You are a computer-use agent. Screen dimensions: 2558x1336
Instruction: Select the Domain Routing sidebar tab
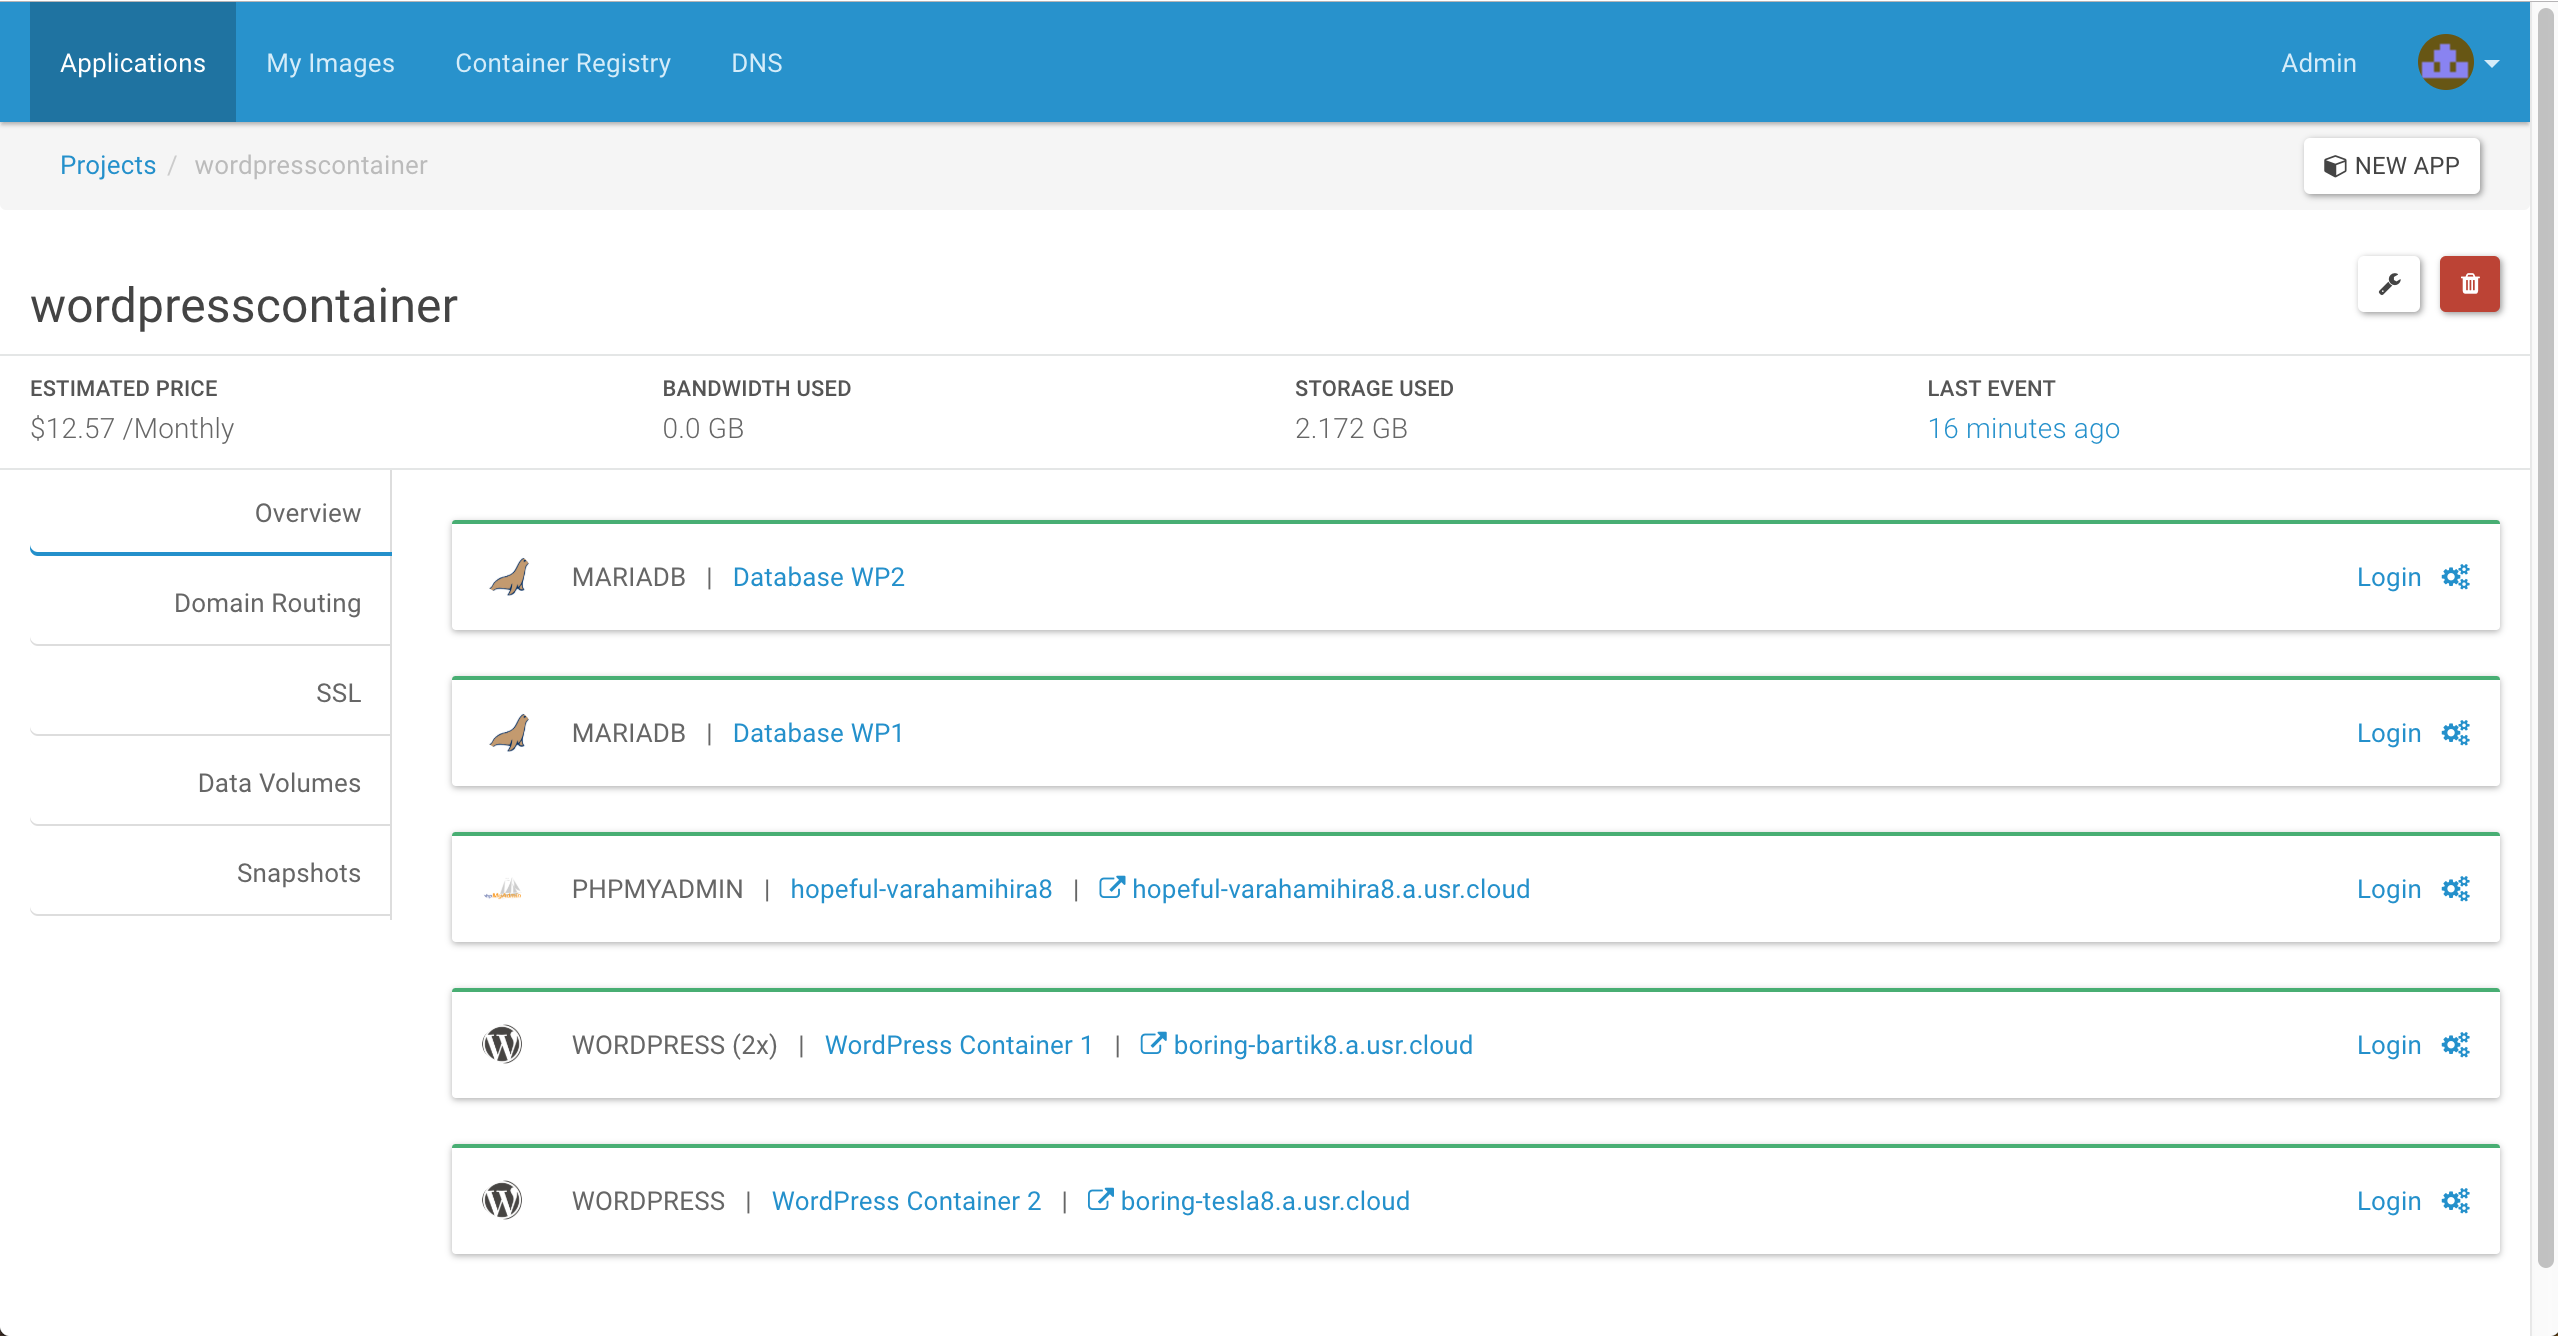[x=211, y=603]
